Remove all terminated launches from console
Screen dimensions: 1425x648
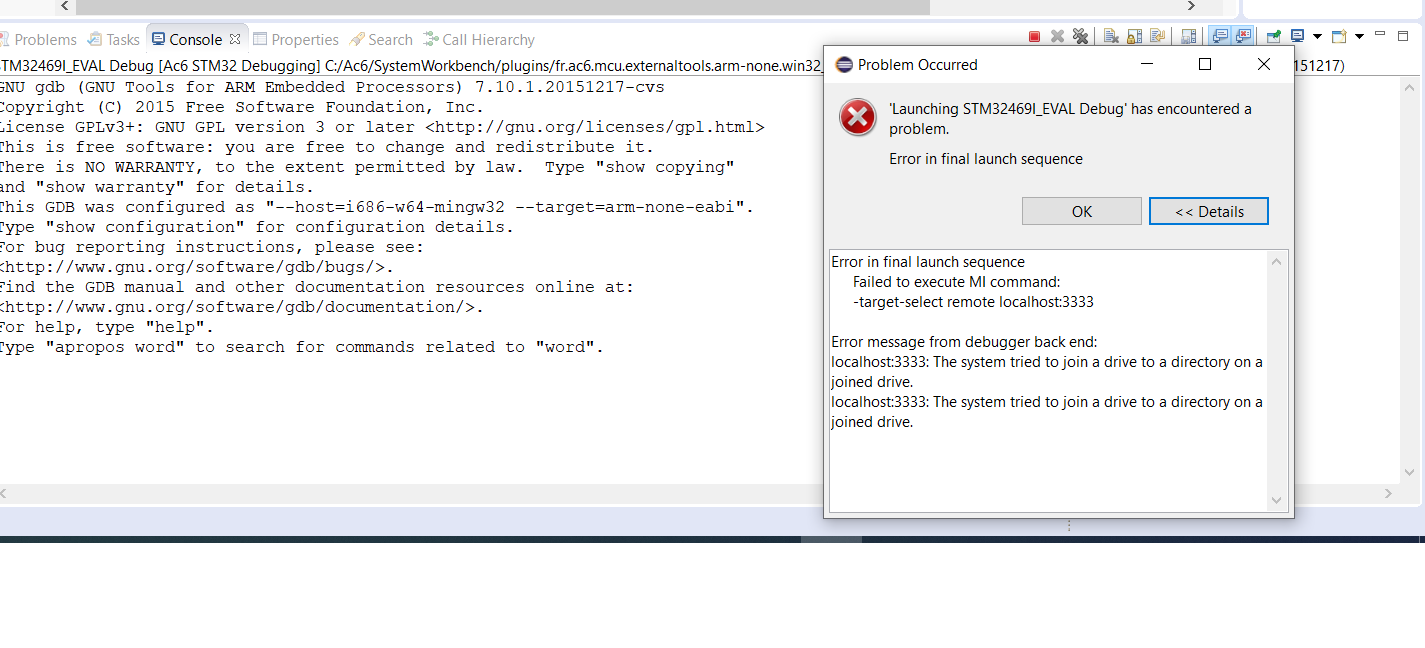click(1080, 37)
